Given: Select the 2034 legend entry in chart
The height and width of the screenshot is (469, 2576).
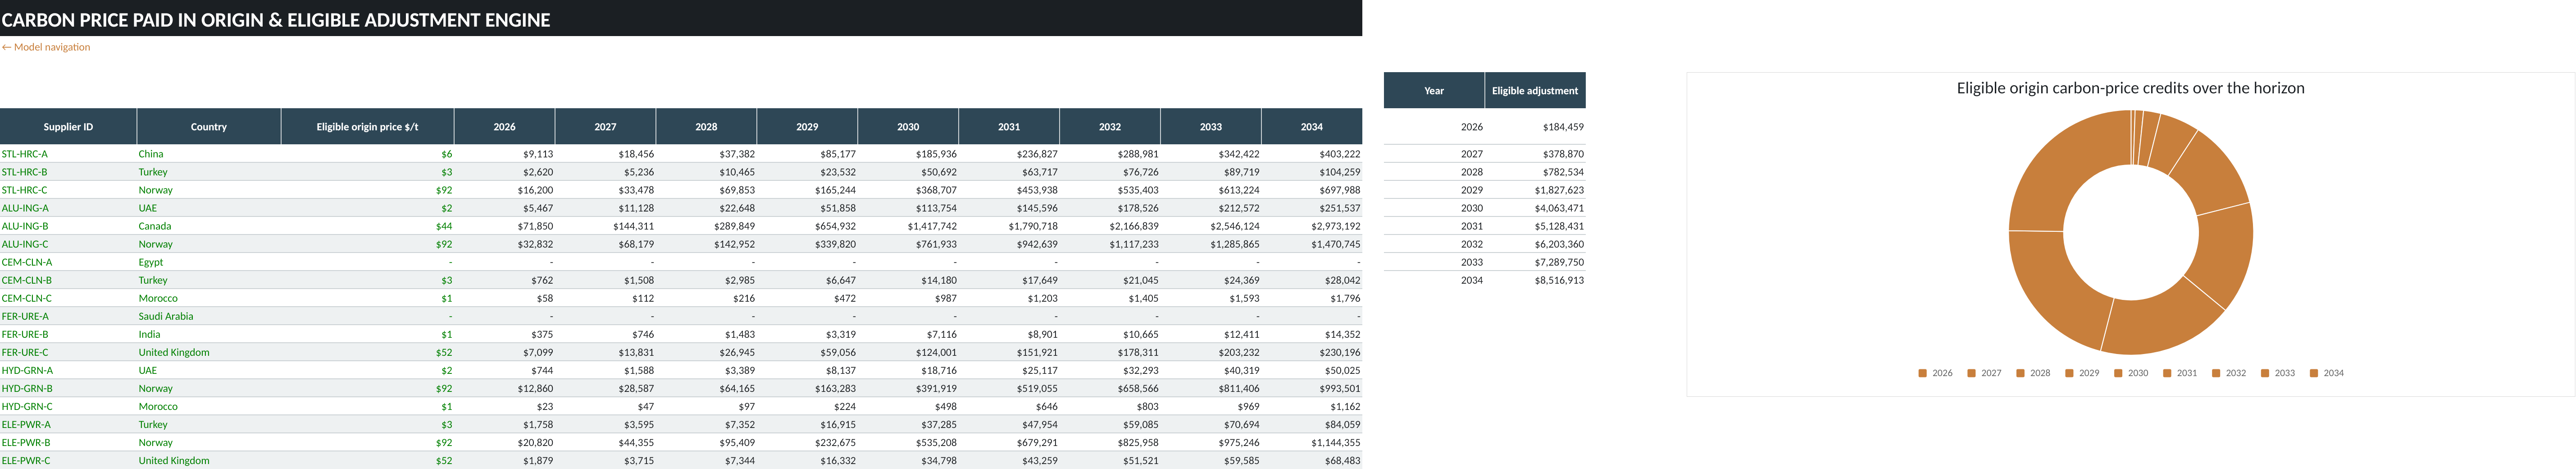Looking at the screenshot, I should (x=2327, y=373).
